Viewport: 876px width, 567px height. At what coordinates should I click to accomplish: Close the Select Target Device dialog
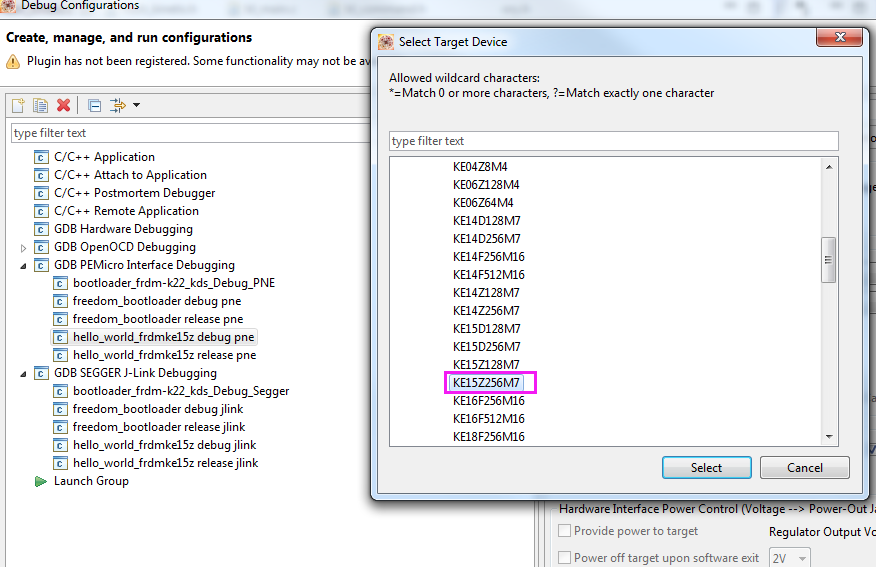[839, 37]
